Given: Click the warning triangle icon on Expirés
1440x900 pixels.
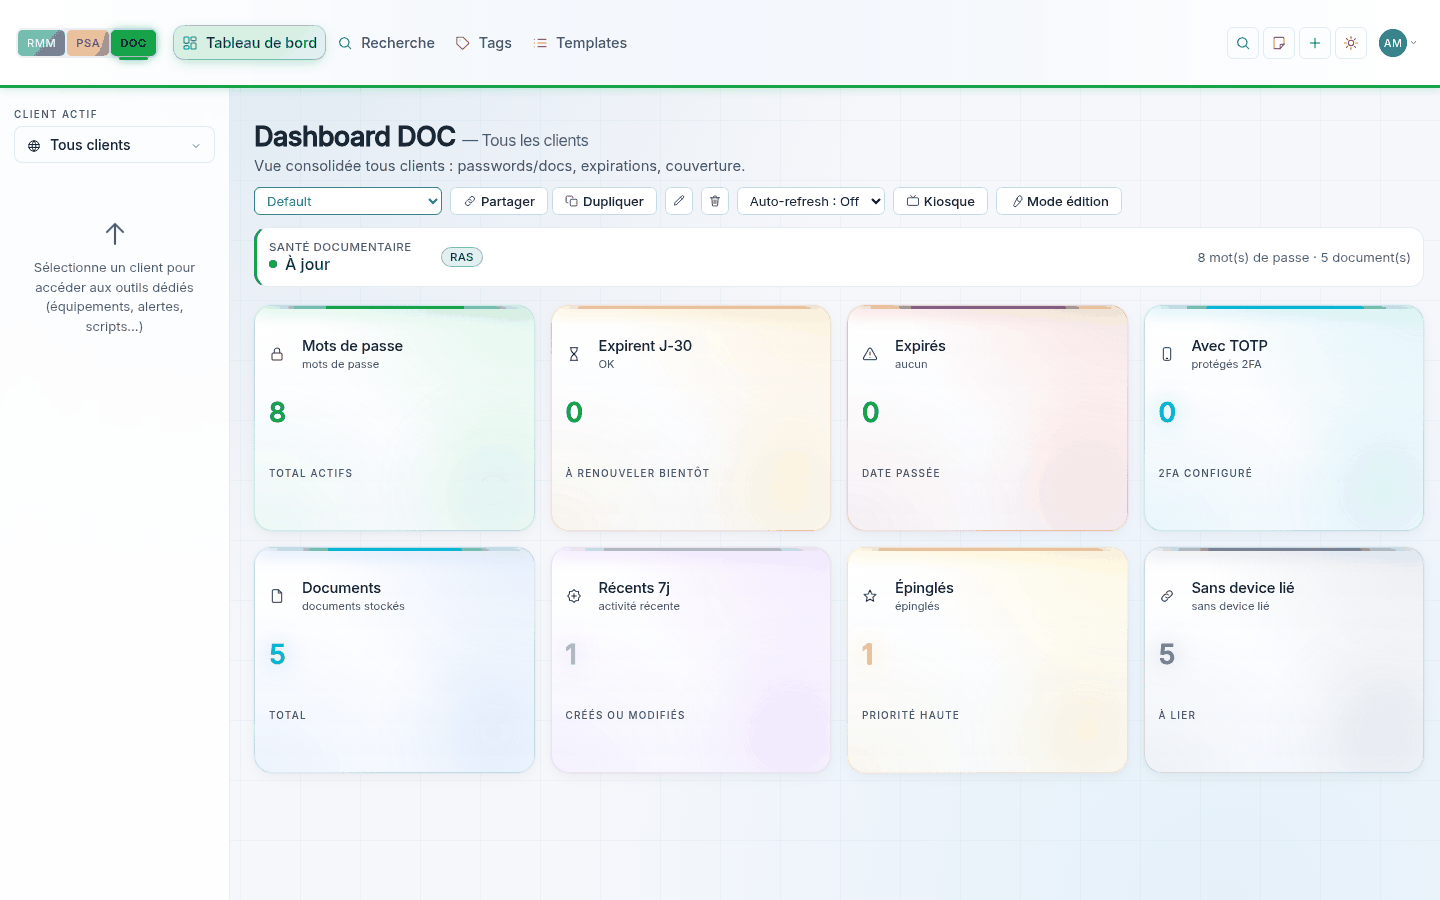Looking at the screenshot, I should click(870, 354).
